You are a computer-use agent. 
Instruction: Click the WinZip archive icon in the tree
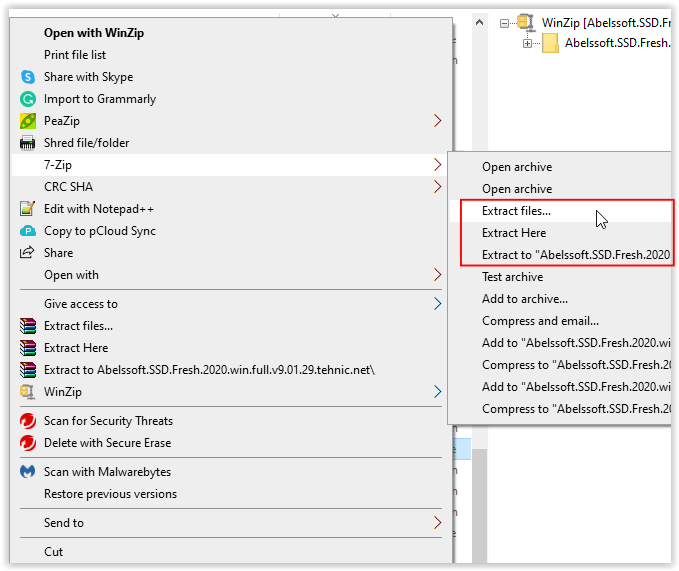tap(525, 22)
